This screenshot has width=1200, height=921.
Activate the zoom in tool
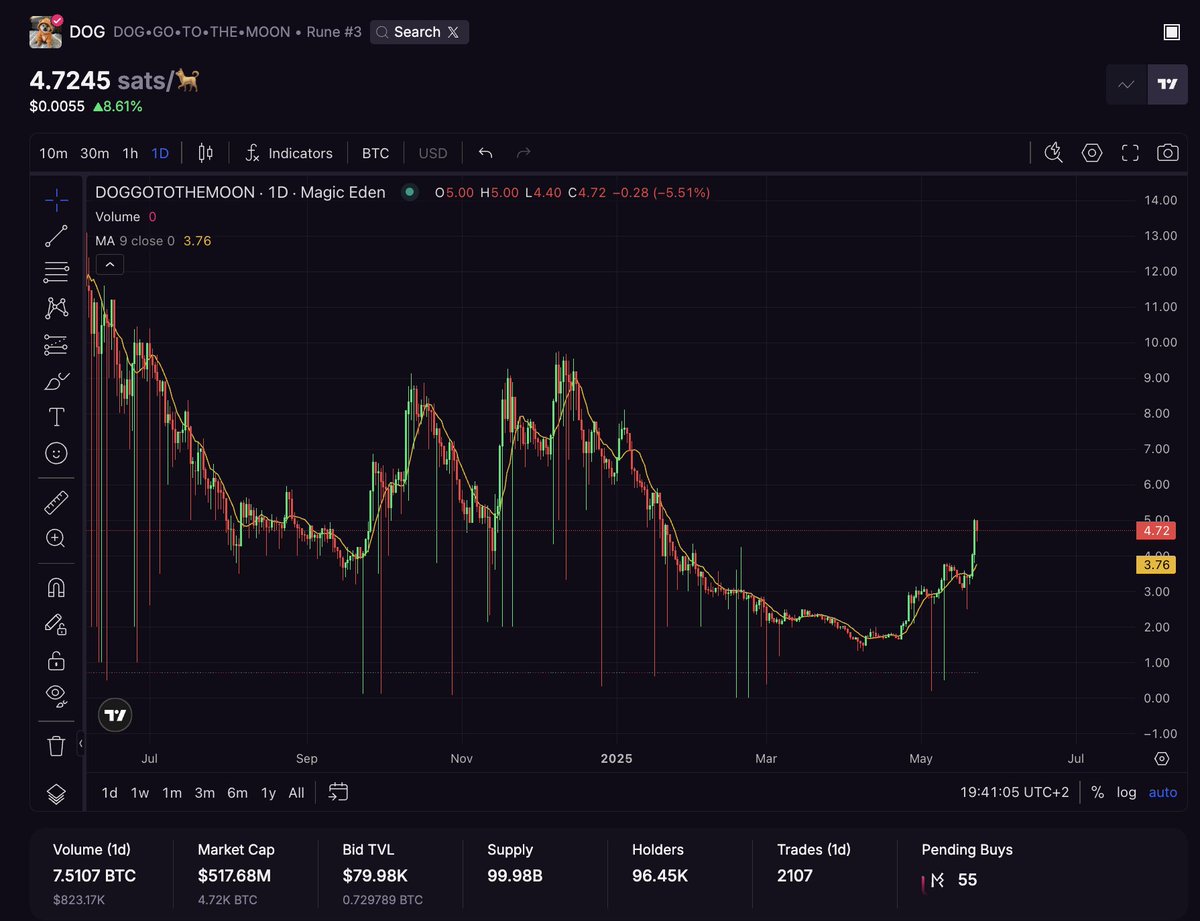57,538
